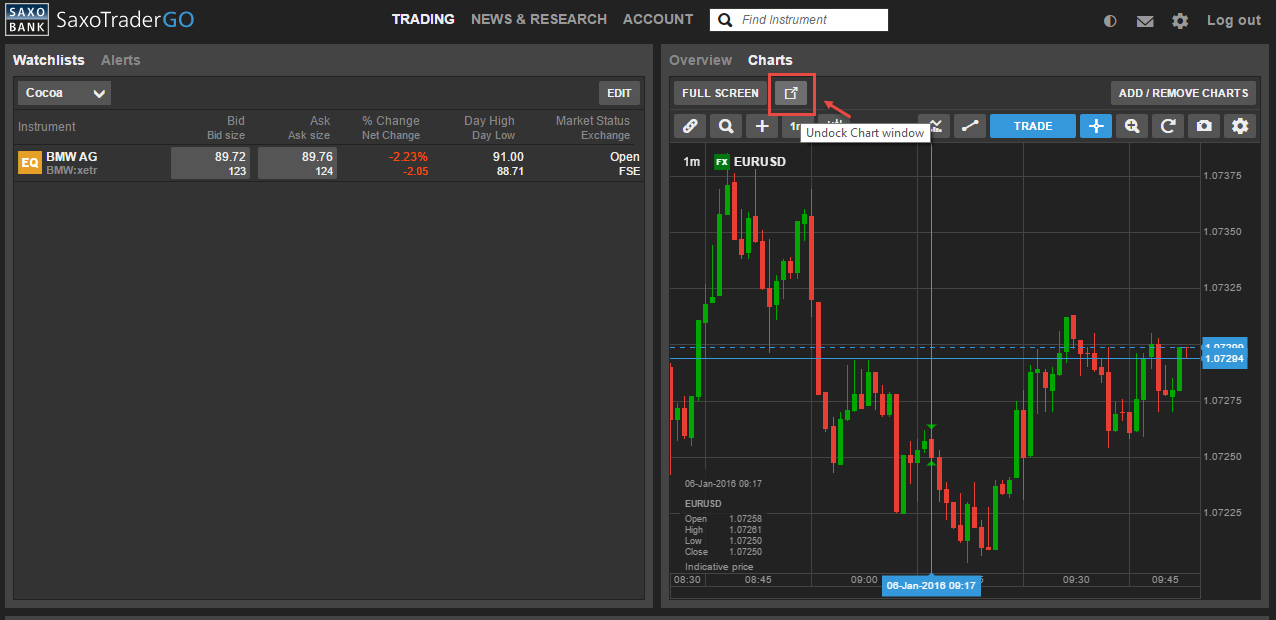Click the 06-Jan-2016 09:17 time marker
This screenshot has width=1276, height=620.
click(x=931, y=586)
